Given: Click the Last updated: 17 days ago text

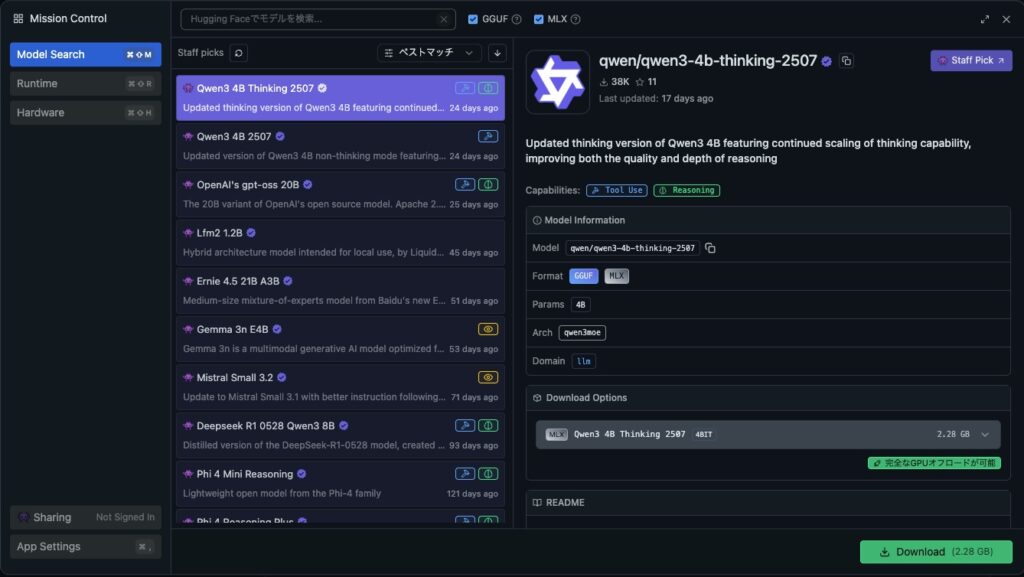Looking at the screenshot, I should click(x=656, y=99).
